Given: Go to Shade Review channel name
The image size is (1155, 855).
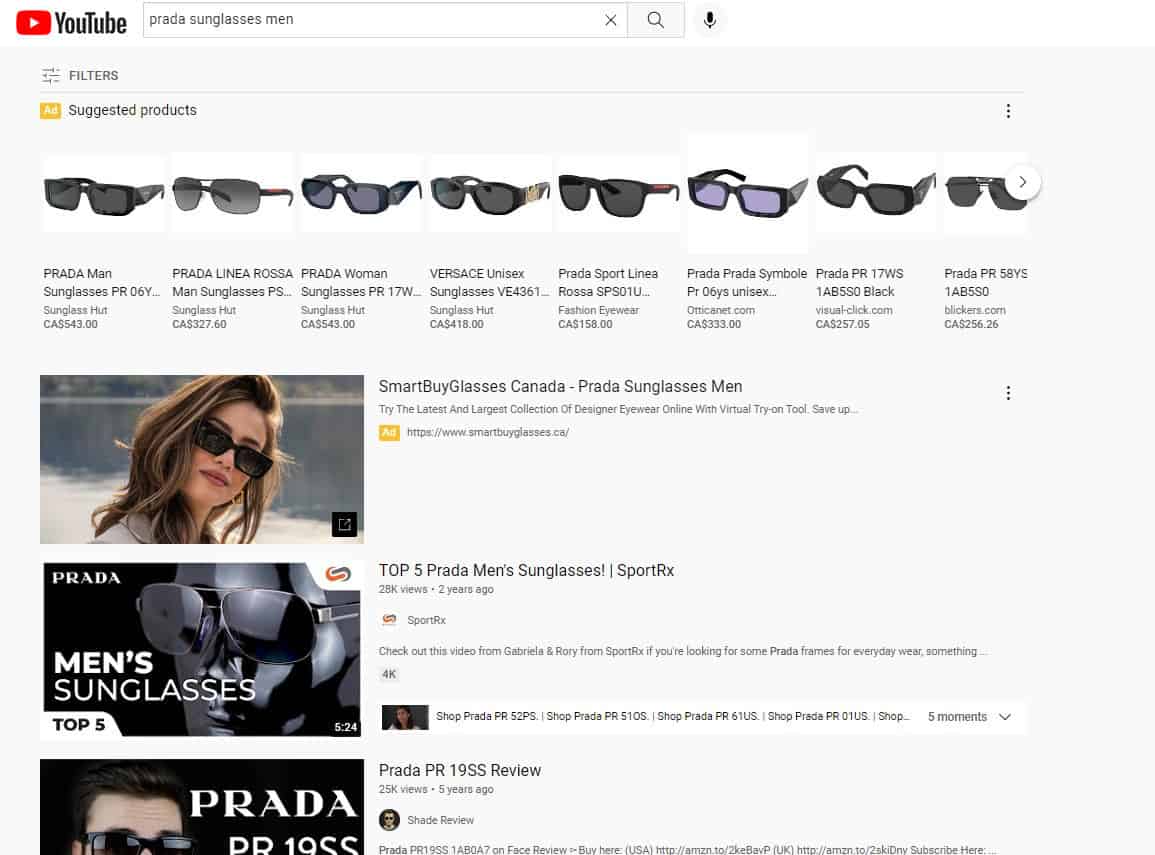Looking at the screenshot, I should pyautogui.click(x=440, y=820).
